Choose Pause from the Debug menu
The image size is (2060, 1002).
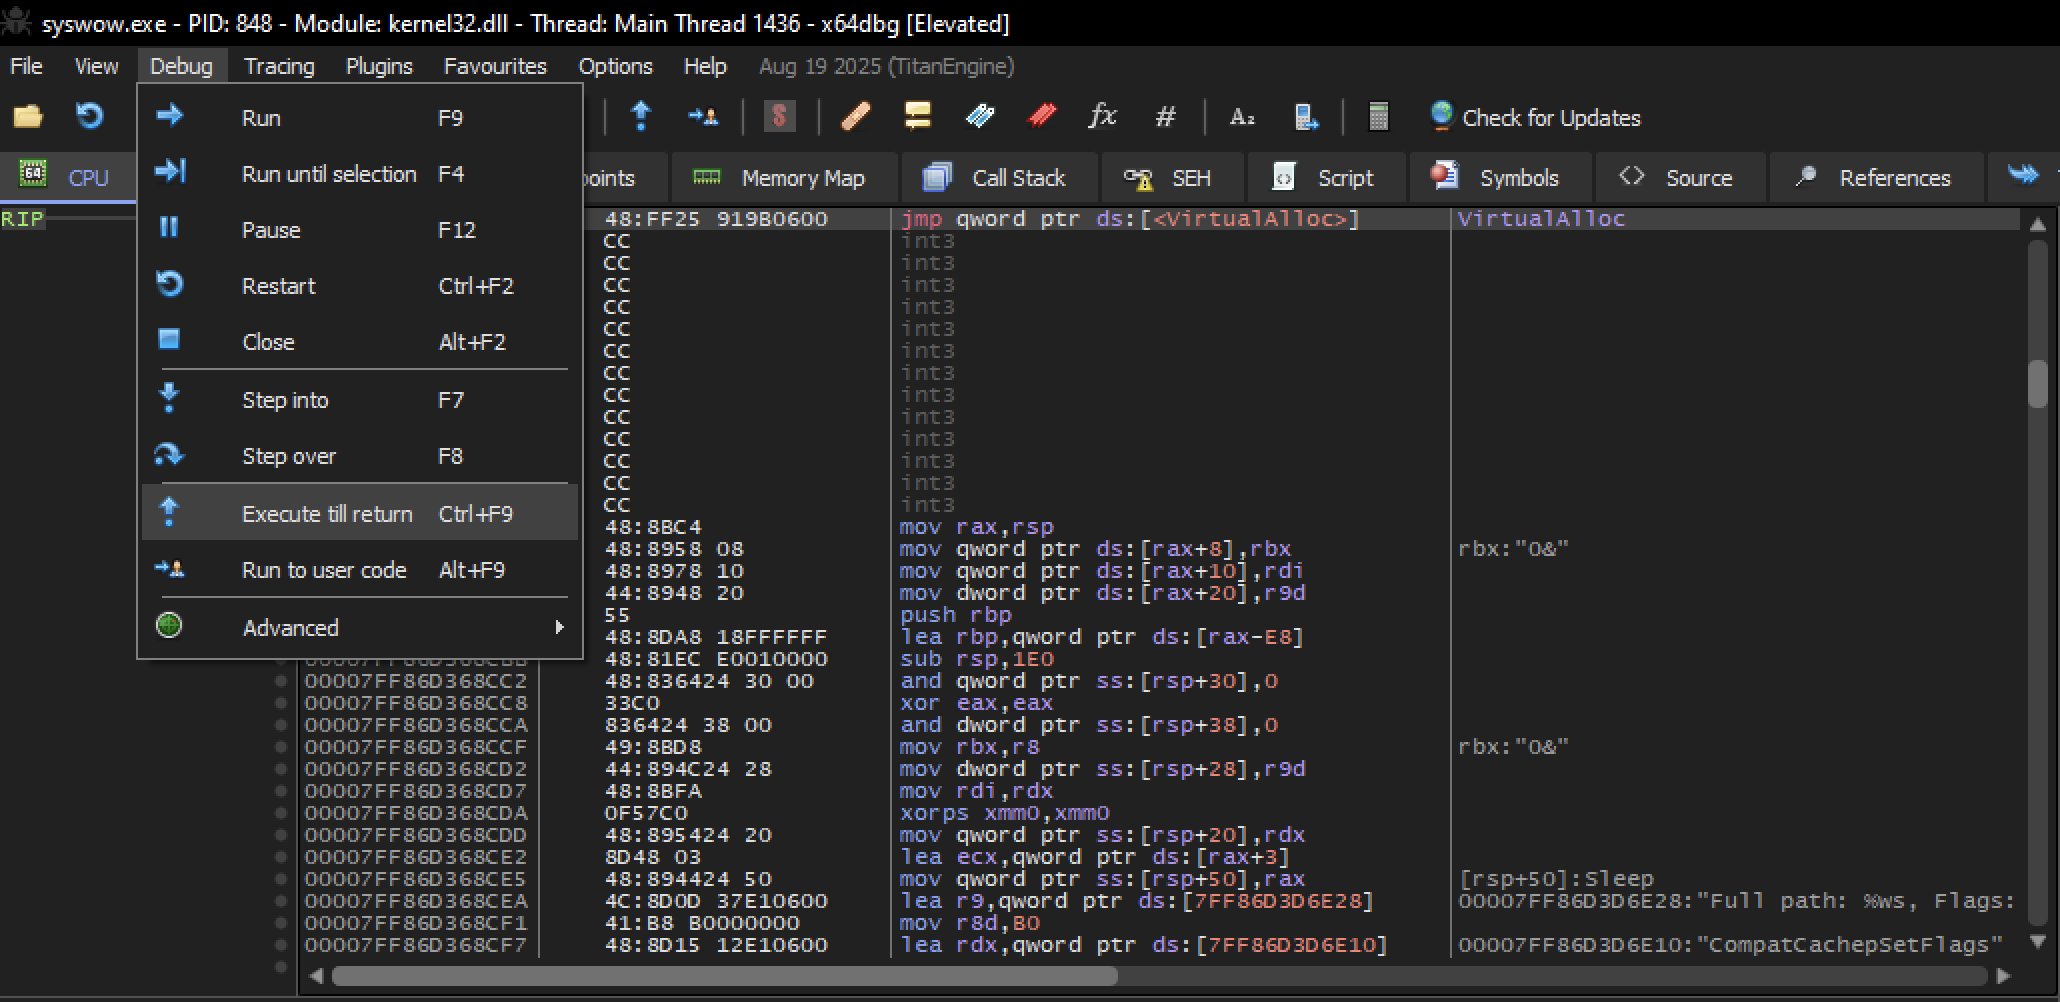coord(360,229)
